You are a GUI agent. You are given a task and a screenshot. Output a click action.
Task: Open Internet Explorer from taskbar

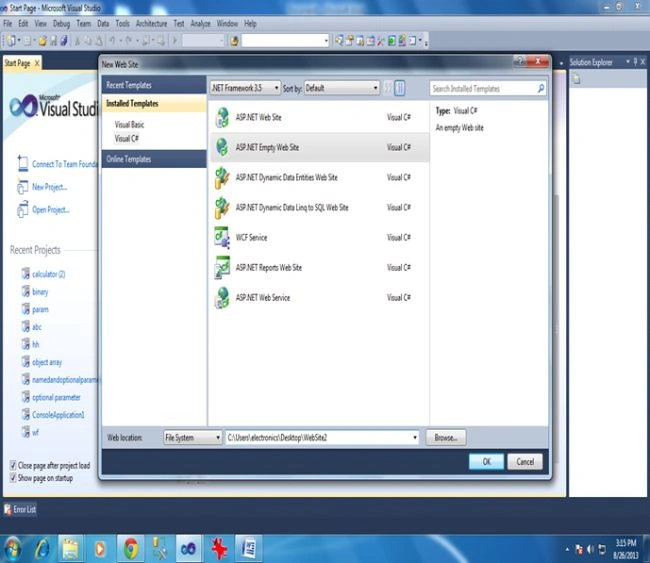pos(42,548)
